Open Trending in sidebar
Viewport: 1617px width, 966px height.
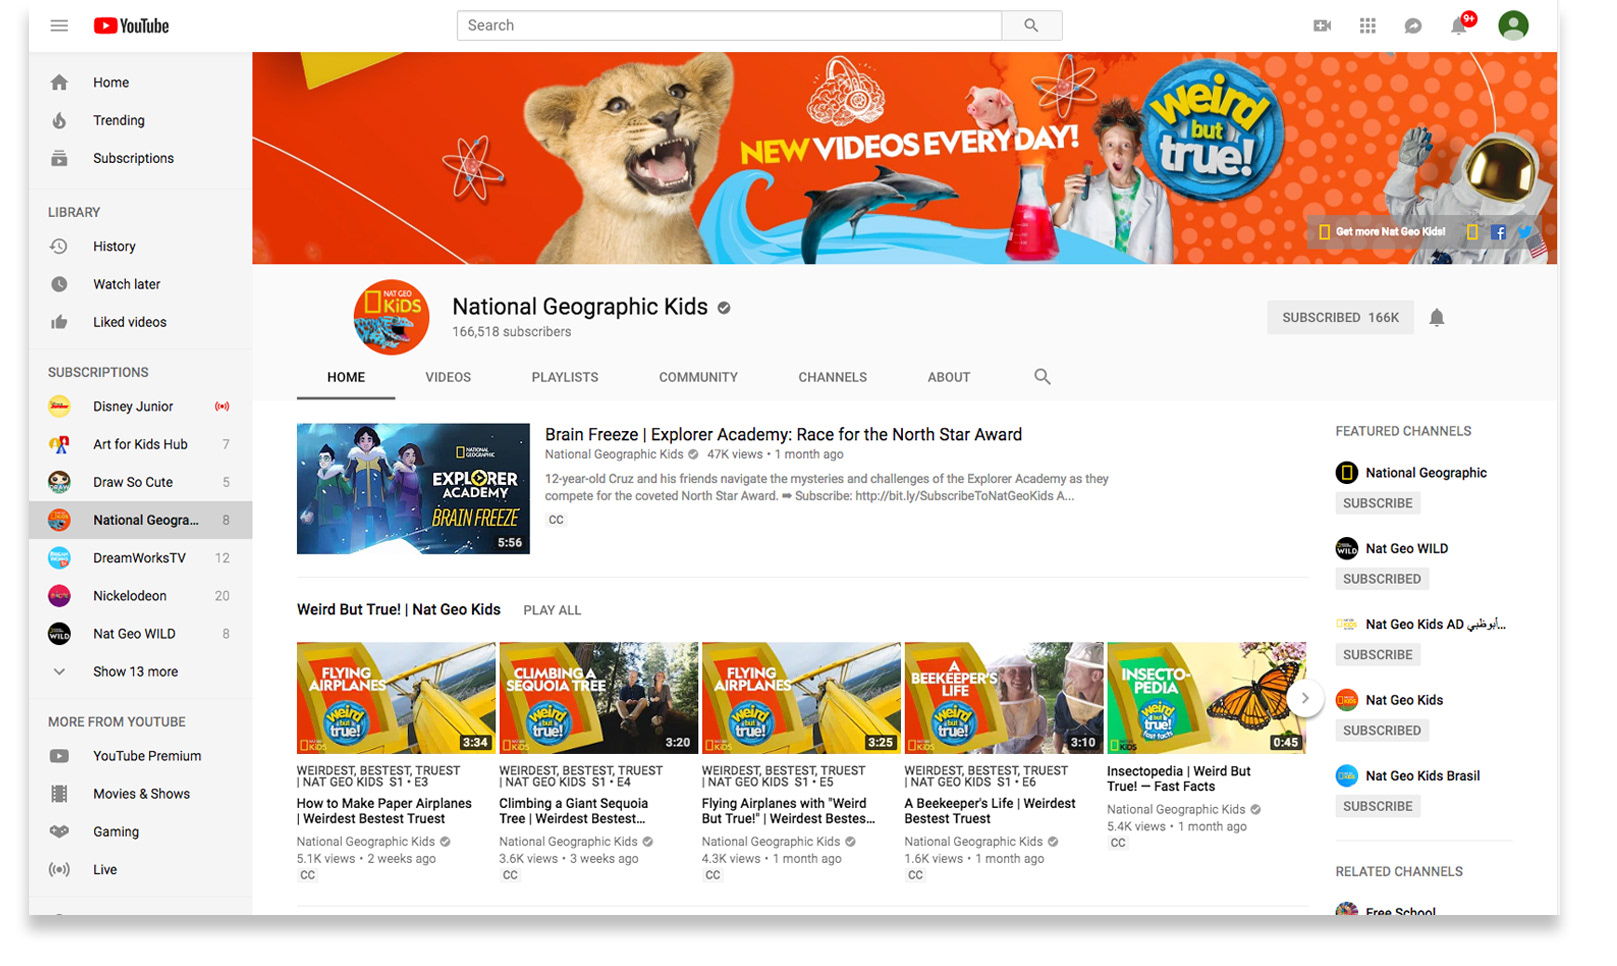(140, 120)
